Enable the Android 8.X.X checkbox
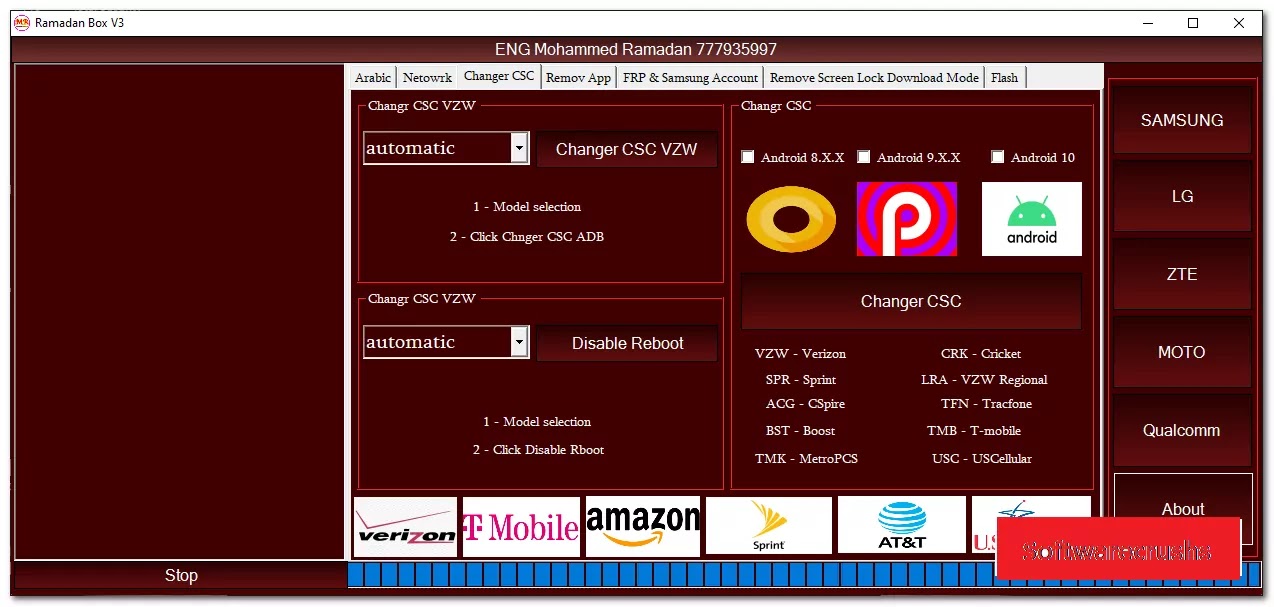Screen dimensions: 1274x607 pyautogui.click(x=748, y=157)
